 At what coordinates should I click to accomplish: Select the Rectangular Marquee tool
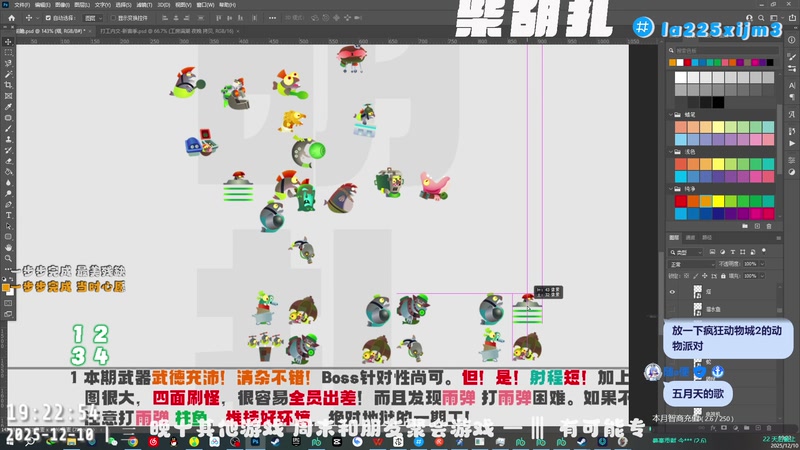[8, 53]
